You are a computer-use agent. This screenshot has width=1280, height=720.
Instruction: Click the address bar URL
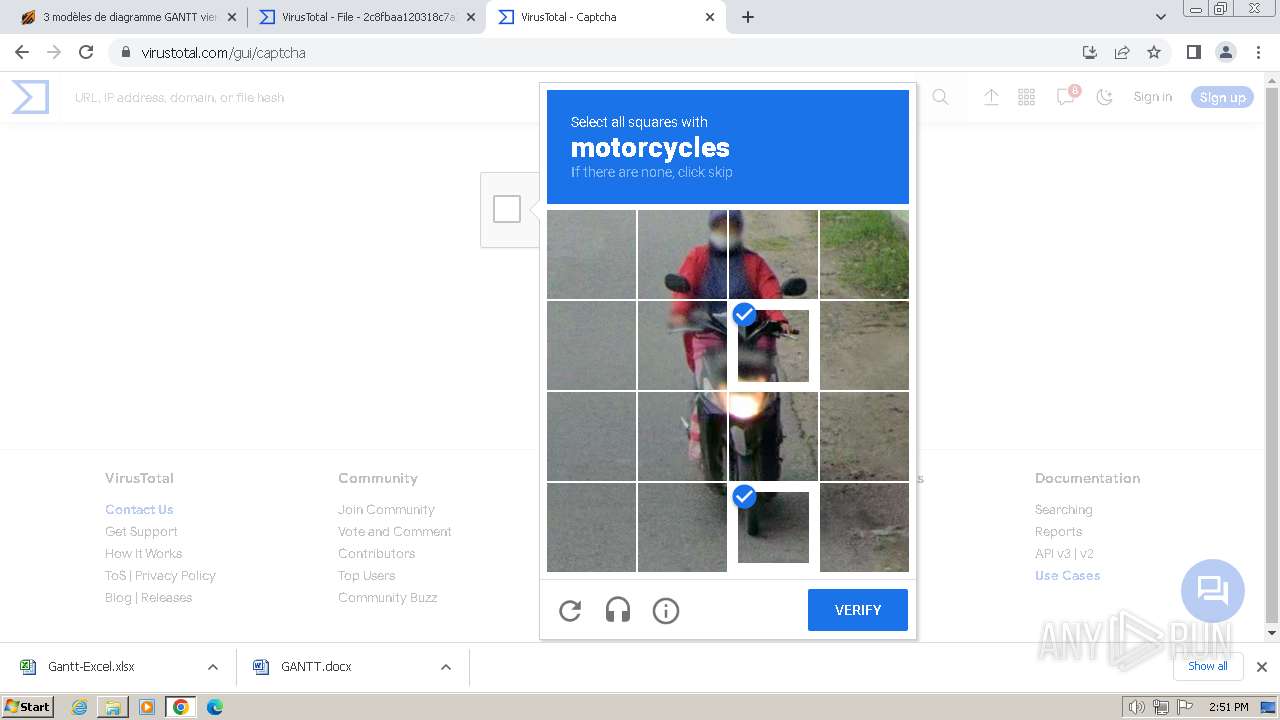(x=223, y=53)
